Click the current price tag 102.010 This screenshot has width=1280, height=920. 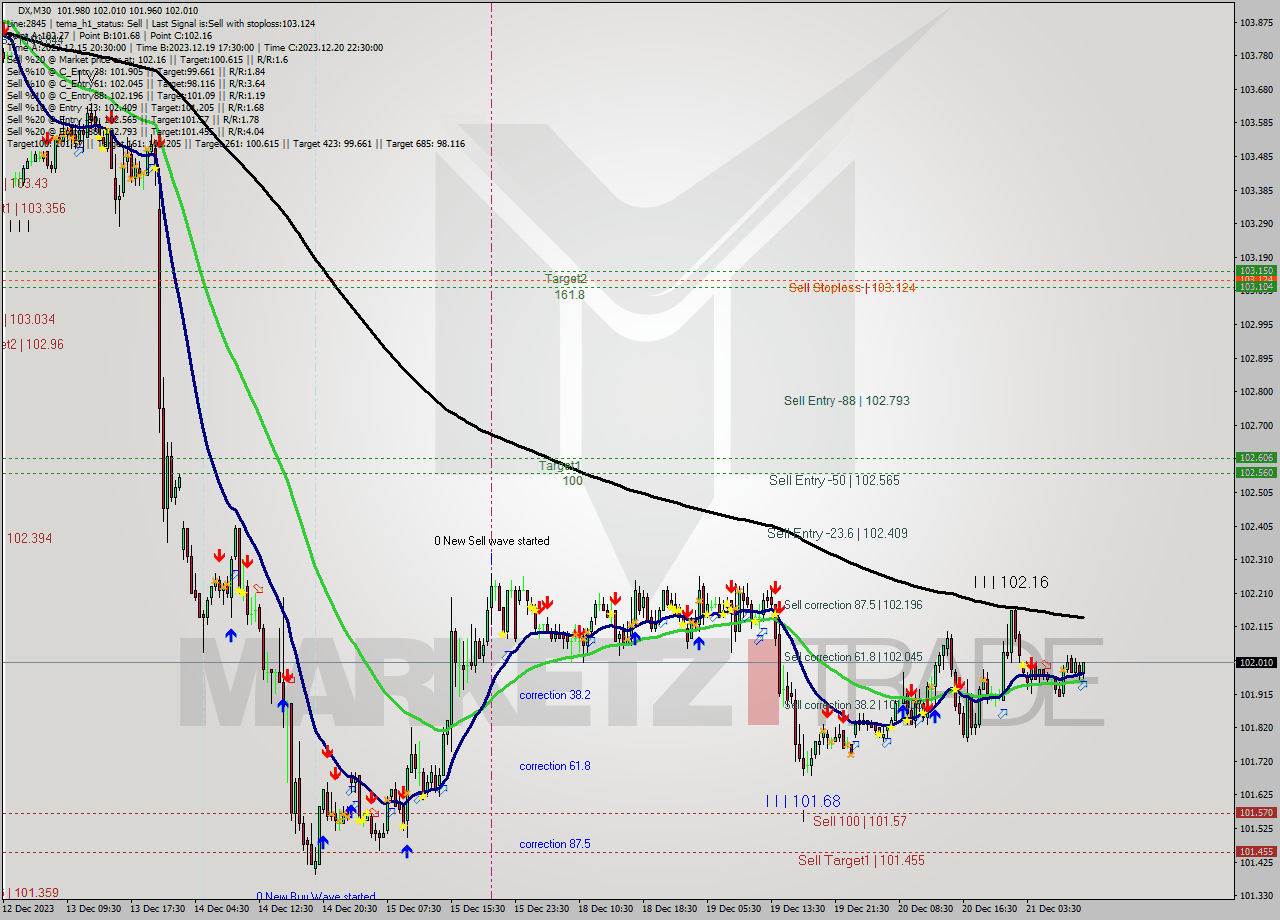(1256, 662)
